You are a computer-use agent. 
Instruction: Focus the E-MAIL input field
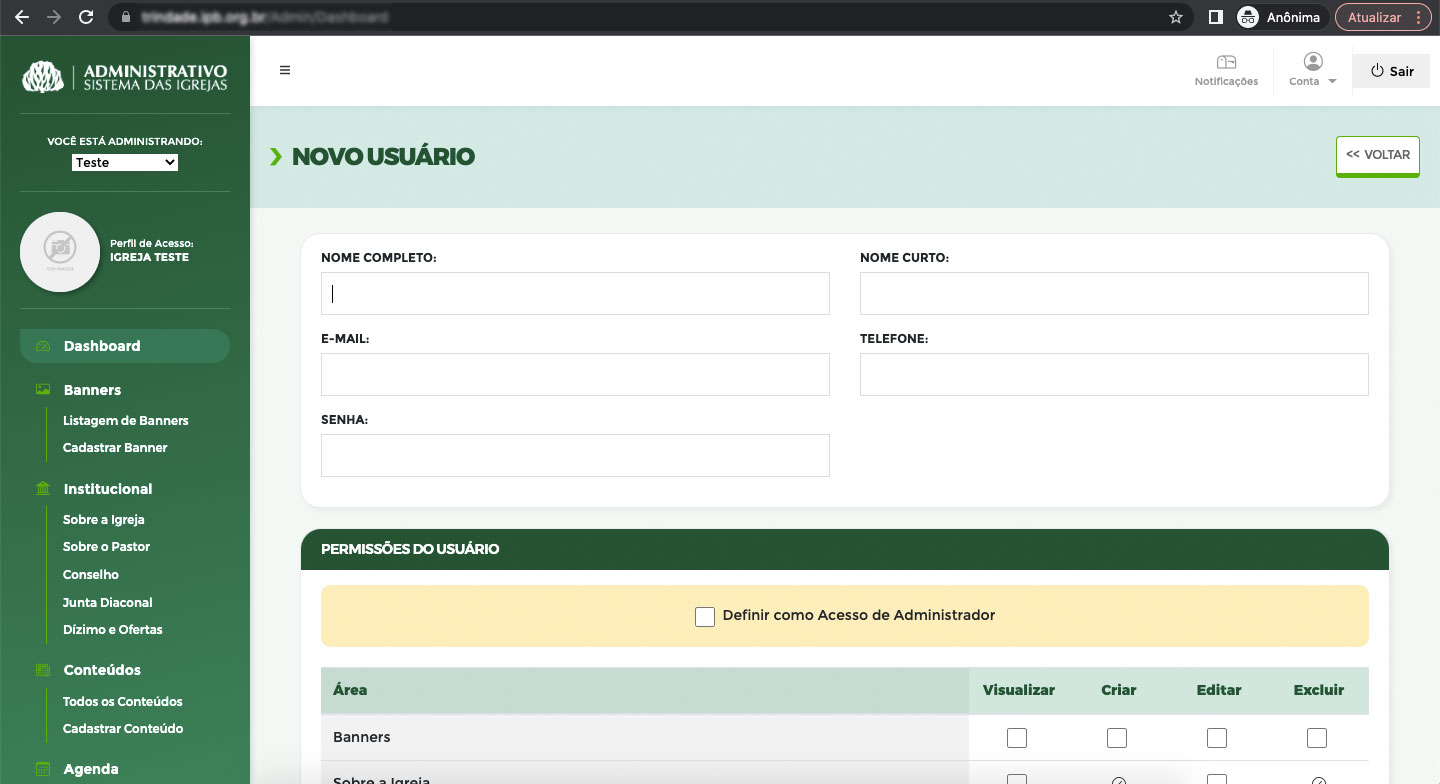575,375
